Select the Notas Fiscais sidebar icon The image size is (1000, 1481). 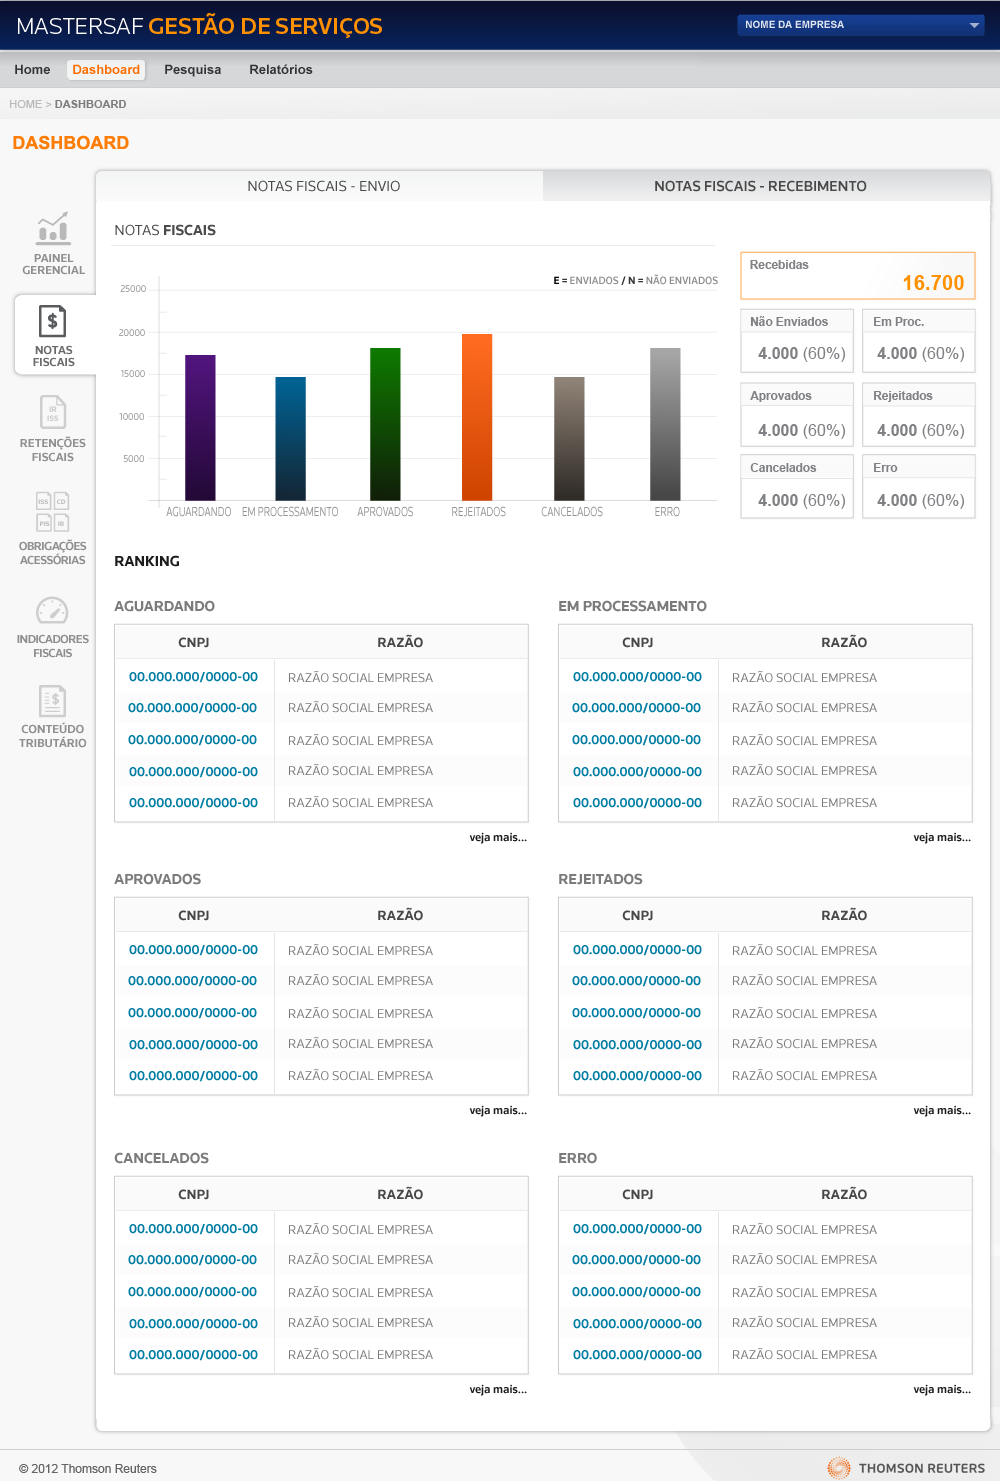pos(53,321)
